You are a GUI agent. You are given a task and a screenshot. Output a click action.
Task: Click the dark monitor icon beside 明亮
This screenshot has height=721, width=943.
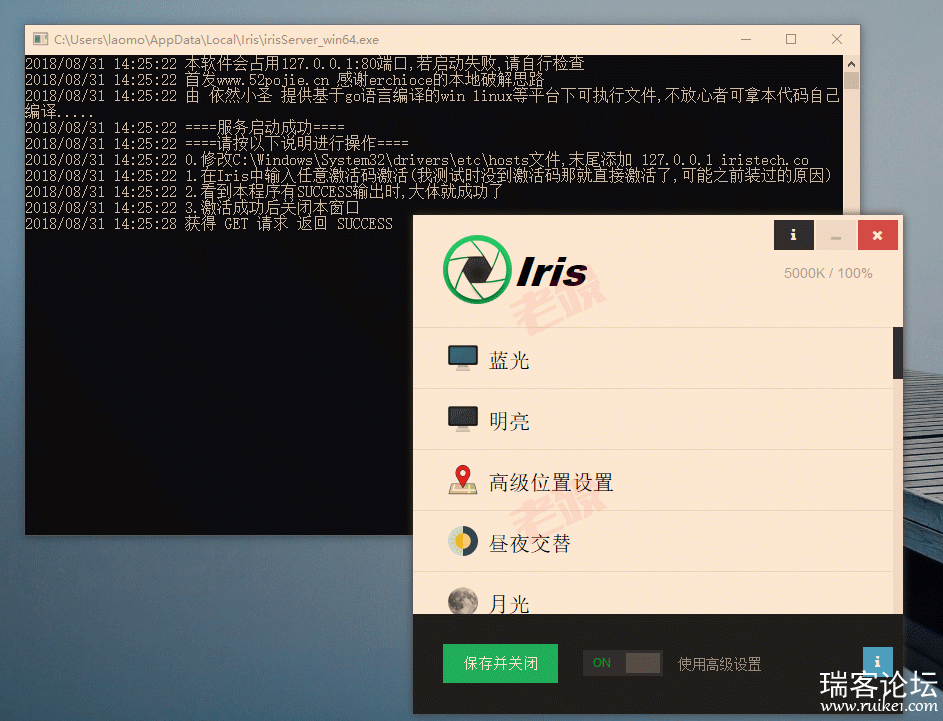[x=462, y=419]
